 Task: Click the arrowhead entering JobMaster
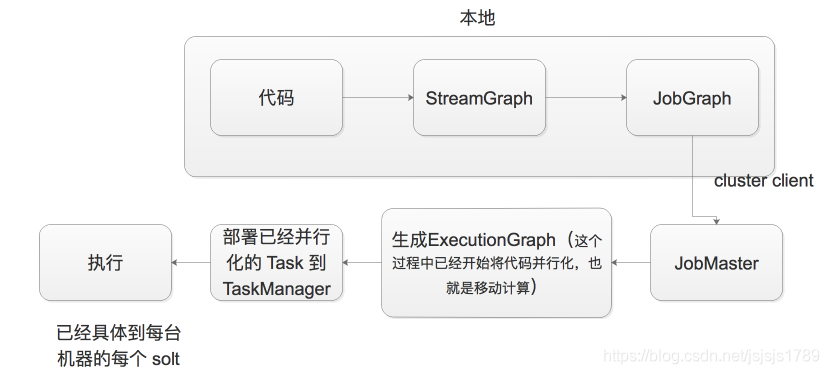tap(716, 221)
